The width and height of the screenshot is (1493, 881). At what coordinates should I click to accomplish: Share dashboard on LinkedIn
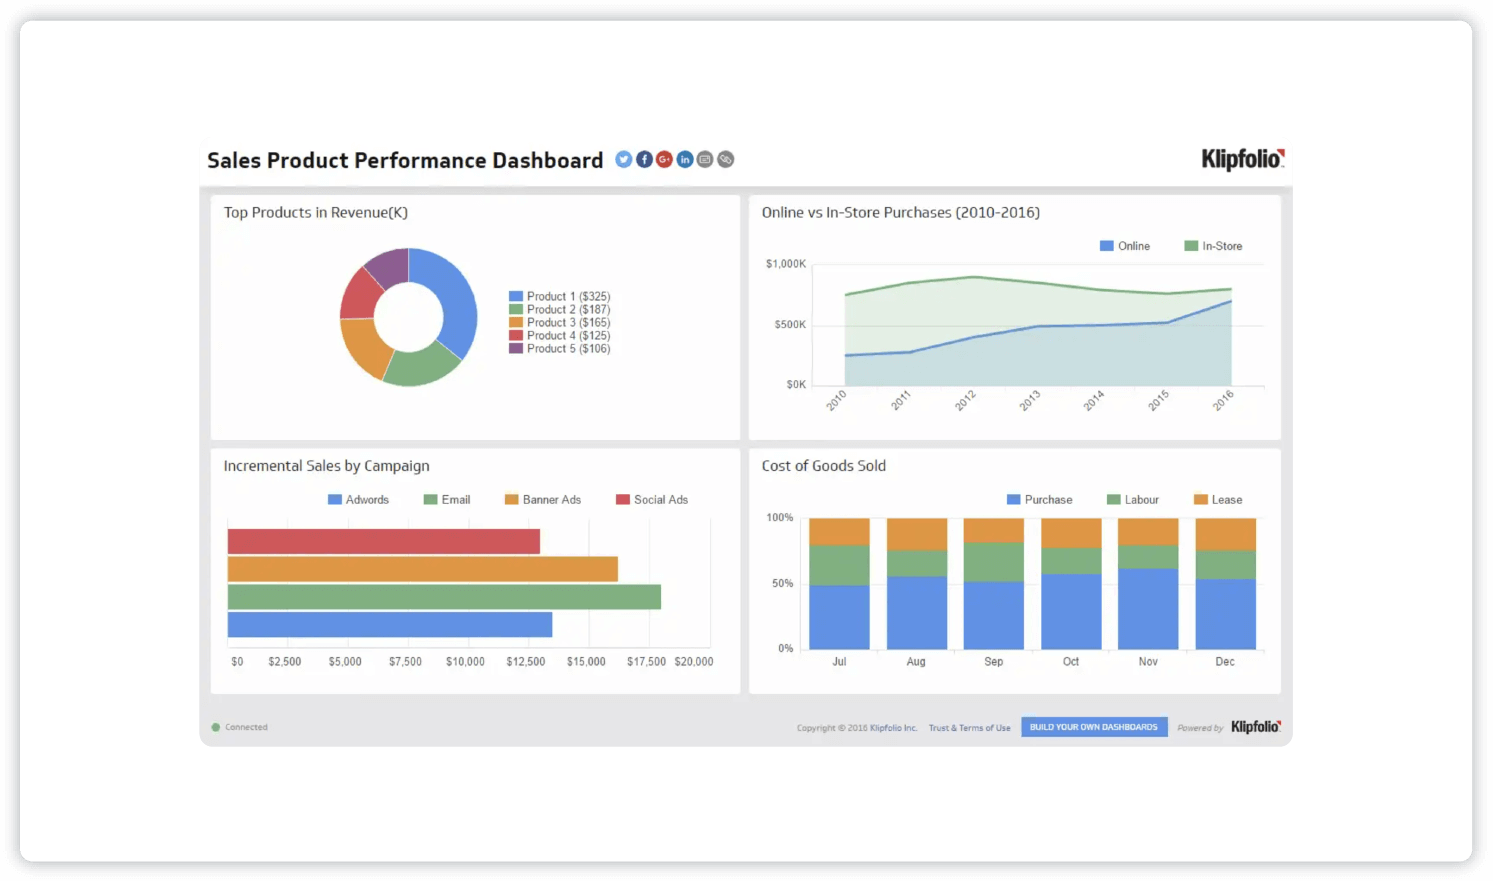click(x=685, y=159)
